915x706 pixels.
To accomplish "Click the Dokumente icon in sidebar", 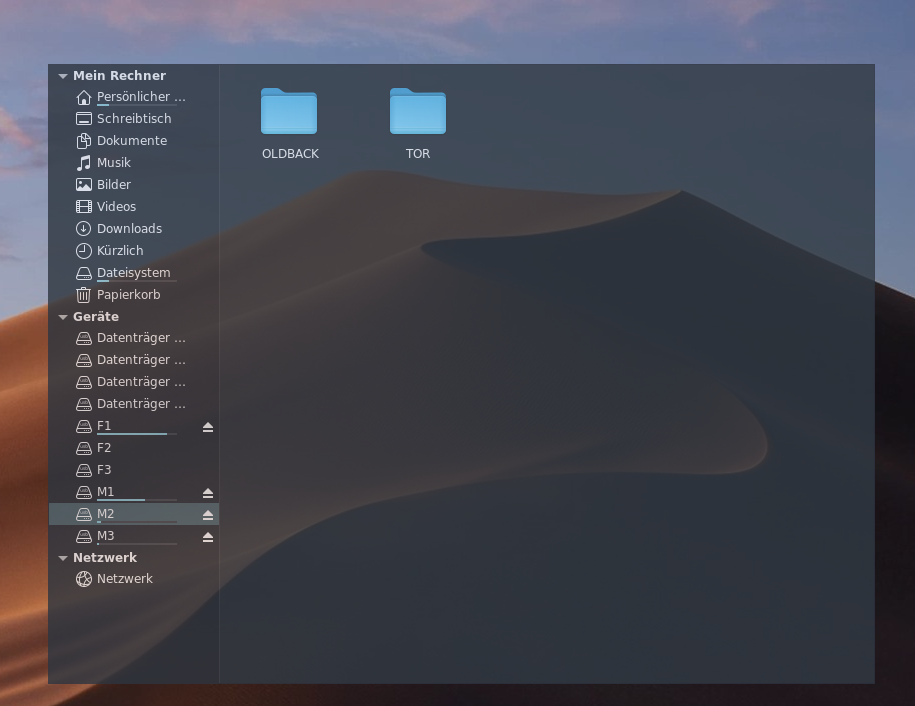I will click(83, 141).
